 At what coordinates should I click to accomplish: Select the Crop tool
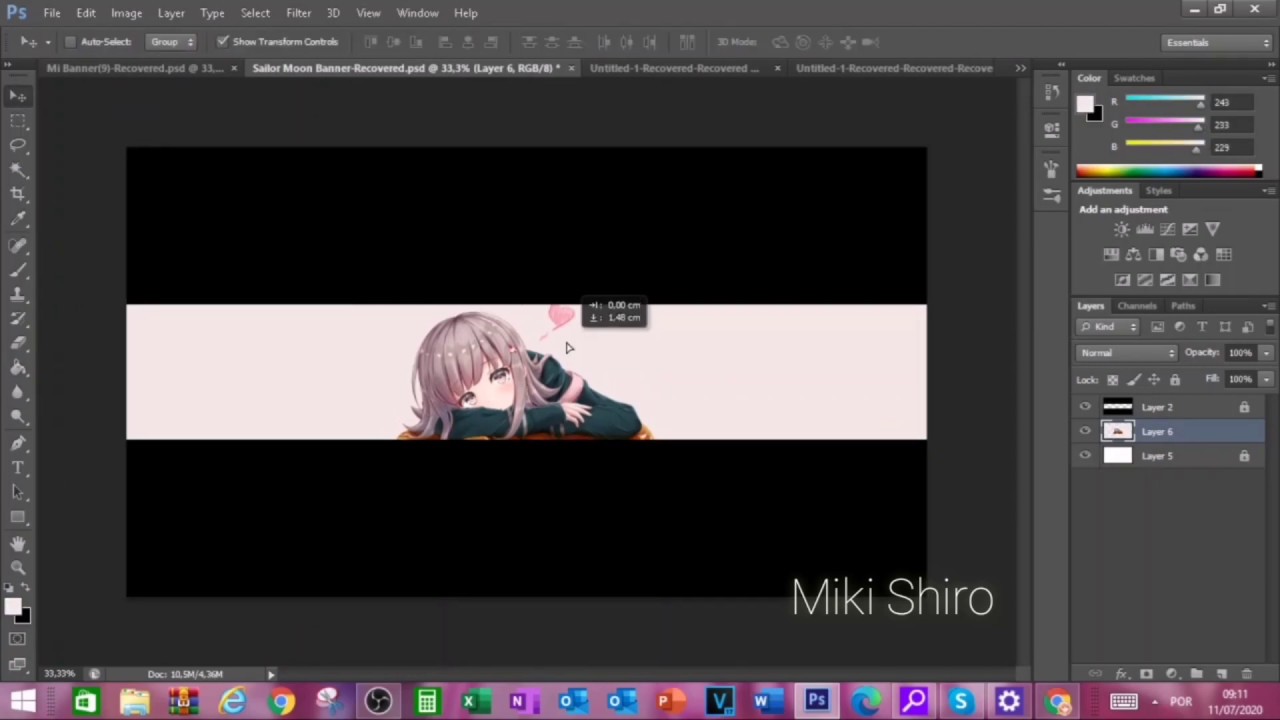(18, 194)
